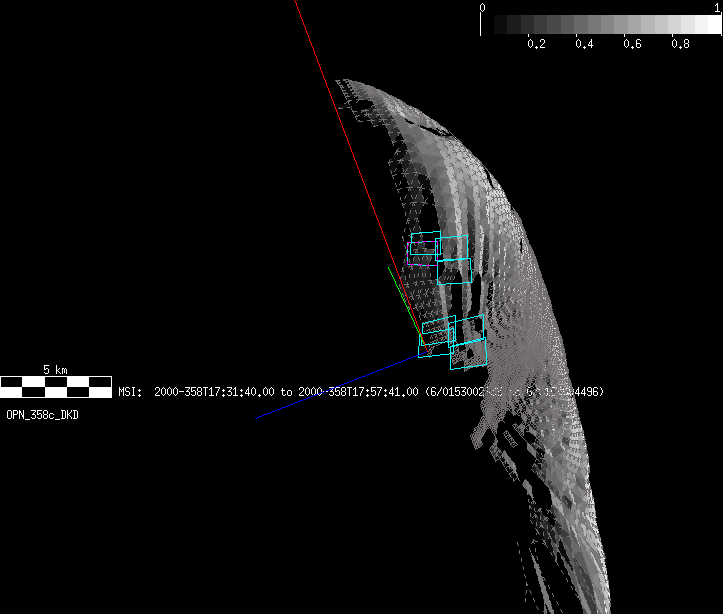Click the OPN_358c_DKD sequence label
This screenshot has width=723, height=614.
[42, 414]
